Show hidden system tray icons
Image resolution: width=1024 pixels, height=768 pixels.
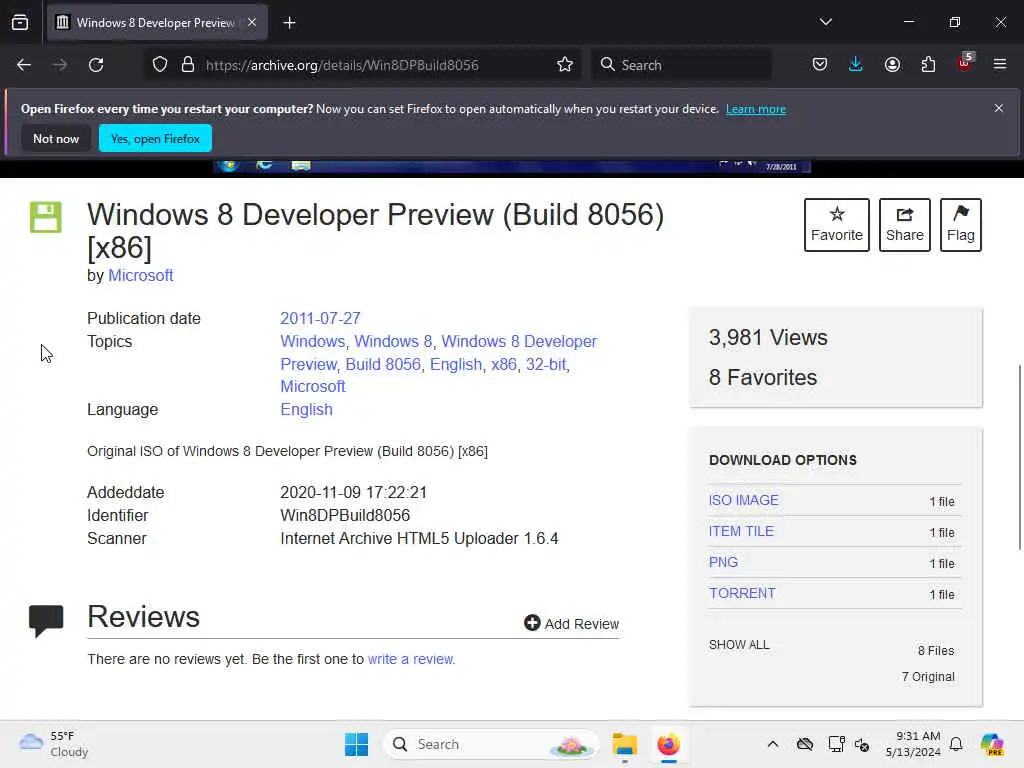773,744
